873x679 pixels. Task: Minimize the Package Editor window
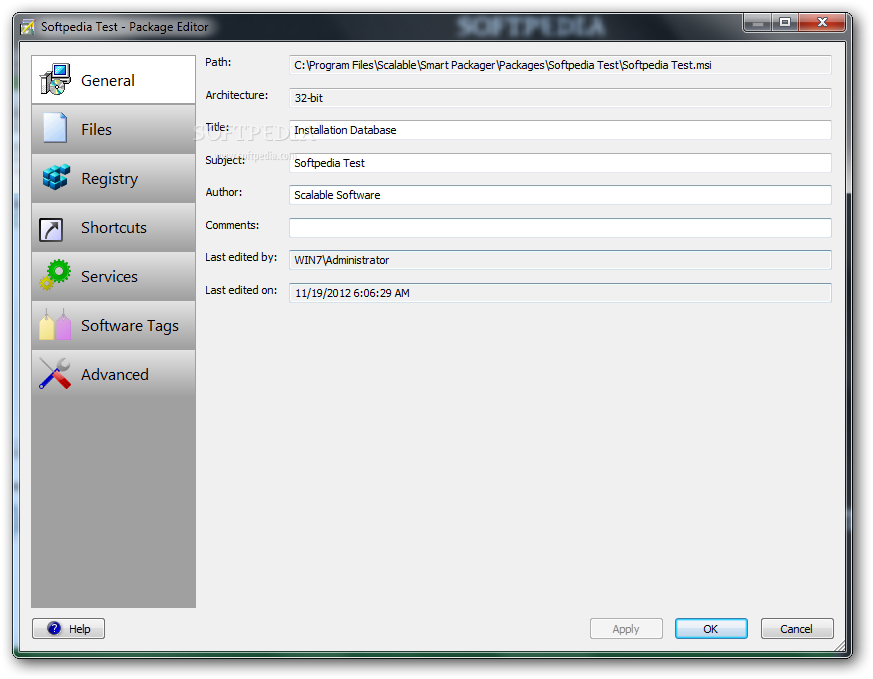tap(757, 23)
